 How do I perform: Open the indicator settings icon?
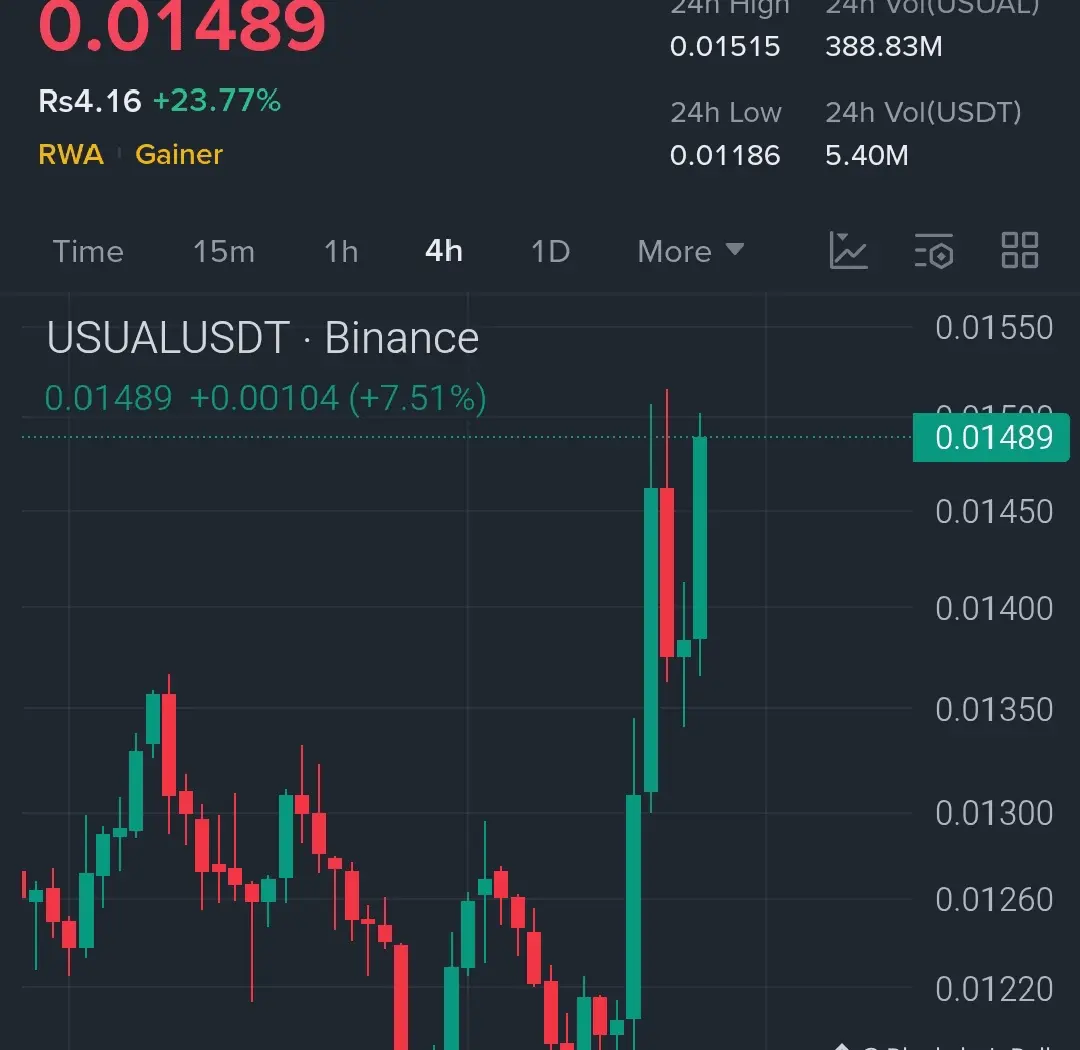(x=934, y=250)
